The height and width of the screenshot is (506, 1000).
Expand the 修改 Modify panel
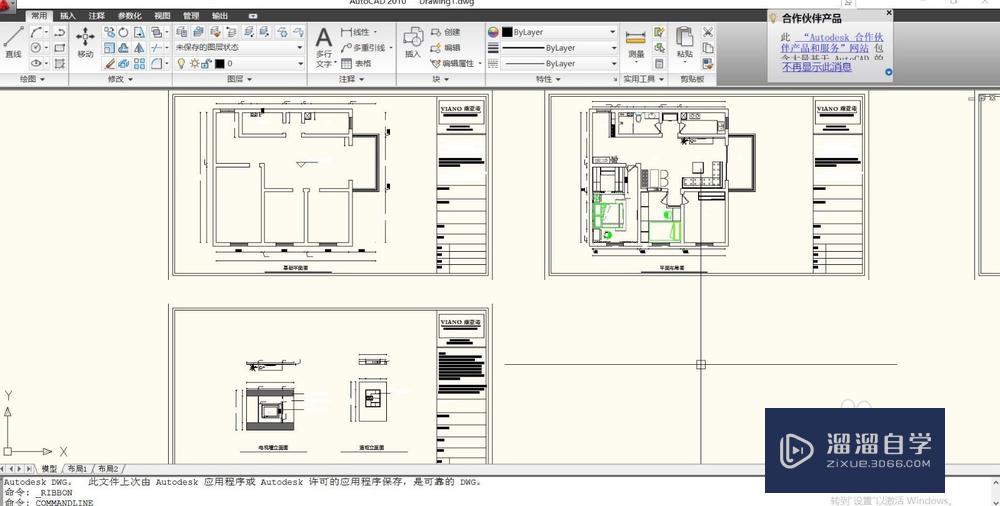pyautogui.click(x=120, y=79)
